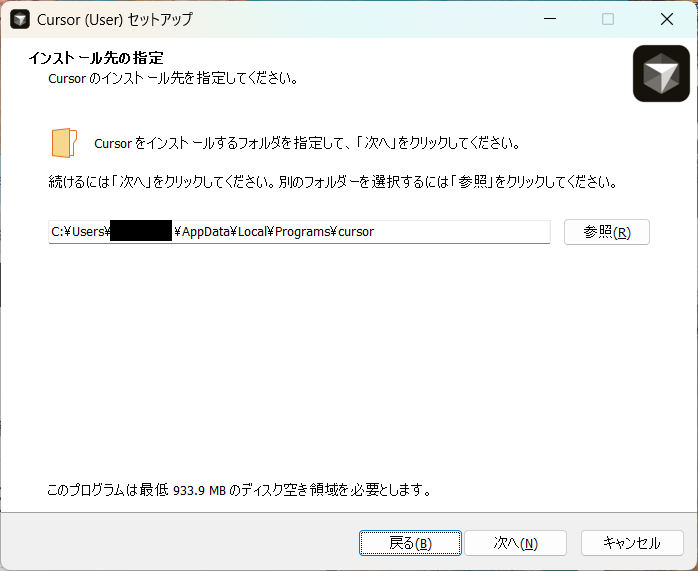Close the Cursor setup window

click(667, 19)
